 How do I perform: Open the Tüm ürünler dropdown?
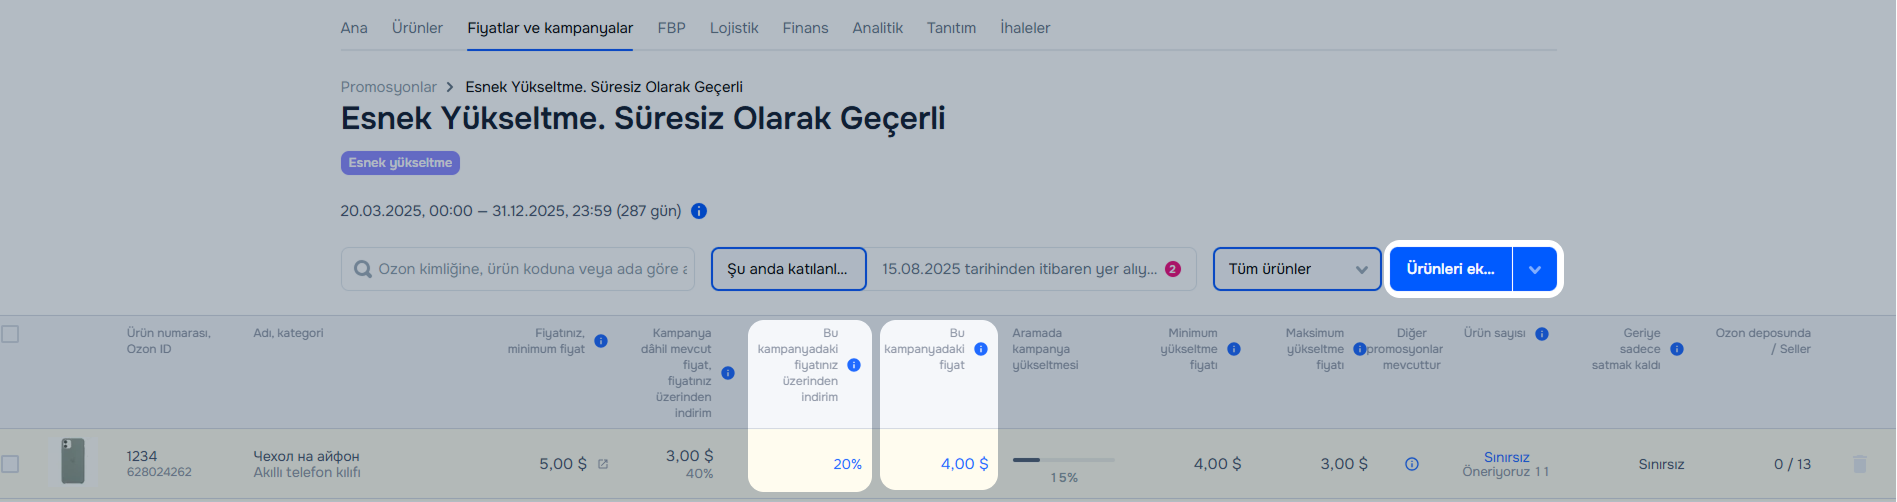click(x=1297, y=269)
